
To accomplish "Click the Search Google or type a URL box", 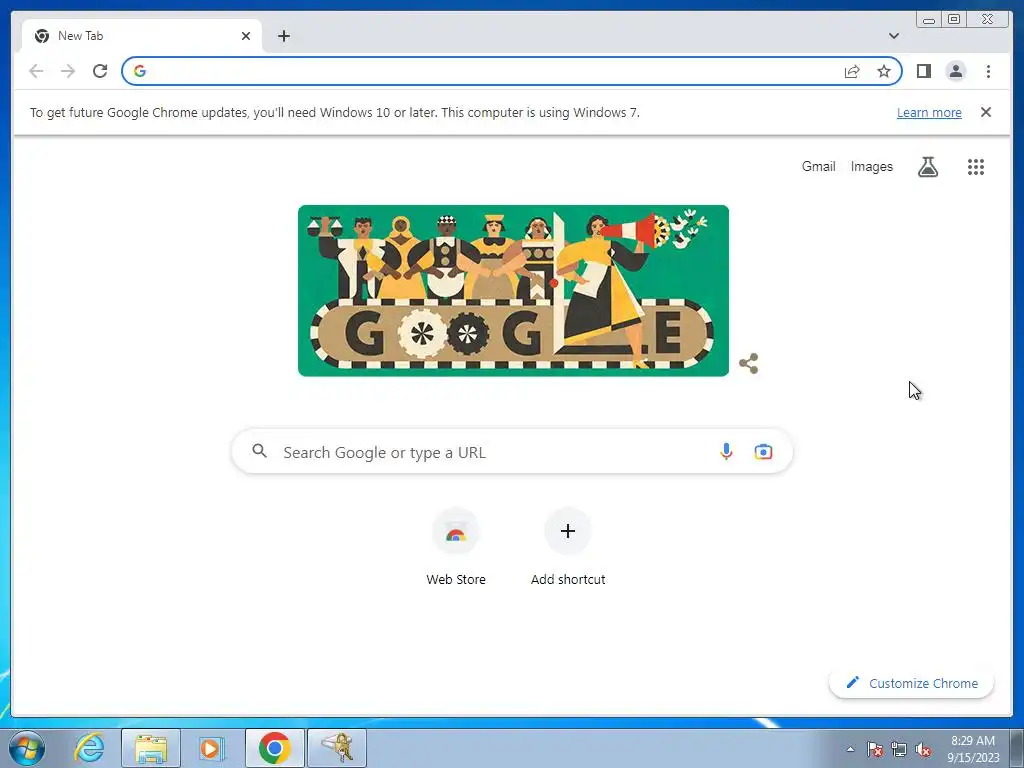I will [512, 451].
